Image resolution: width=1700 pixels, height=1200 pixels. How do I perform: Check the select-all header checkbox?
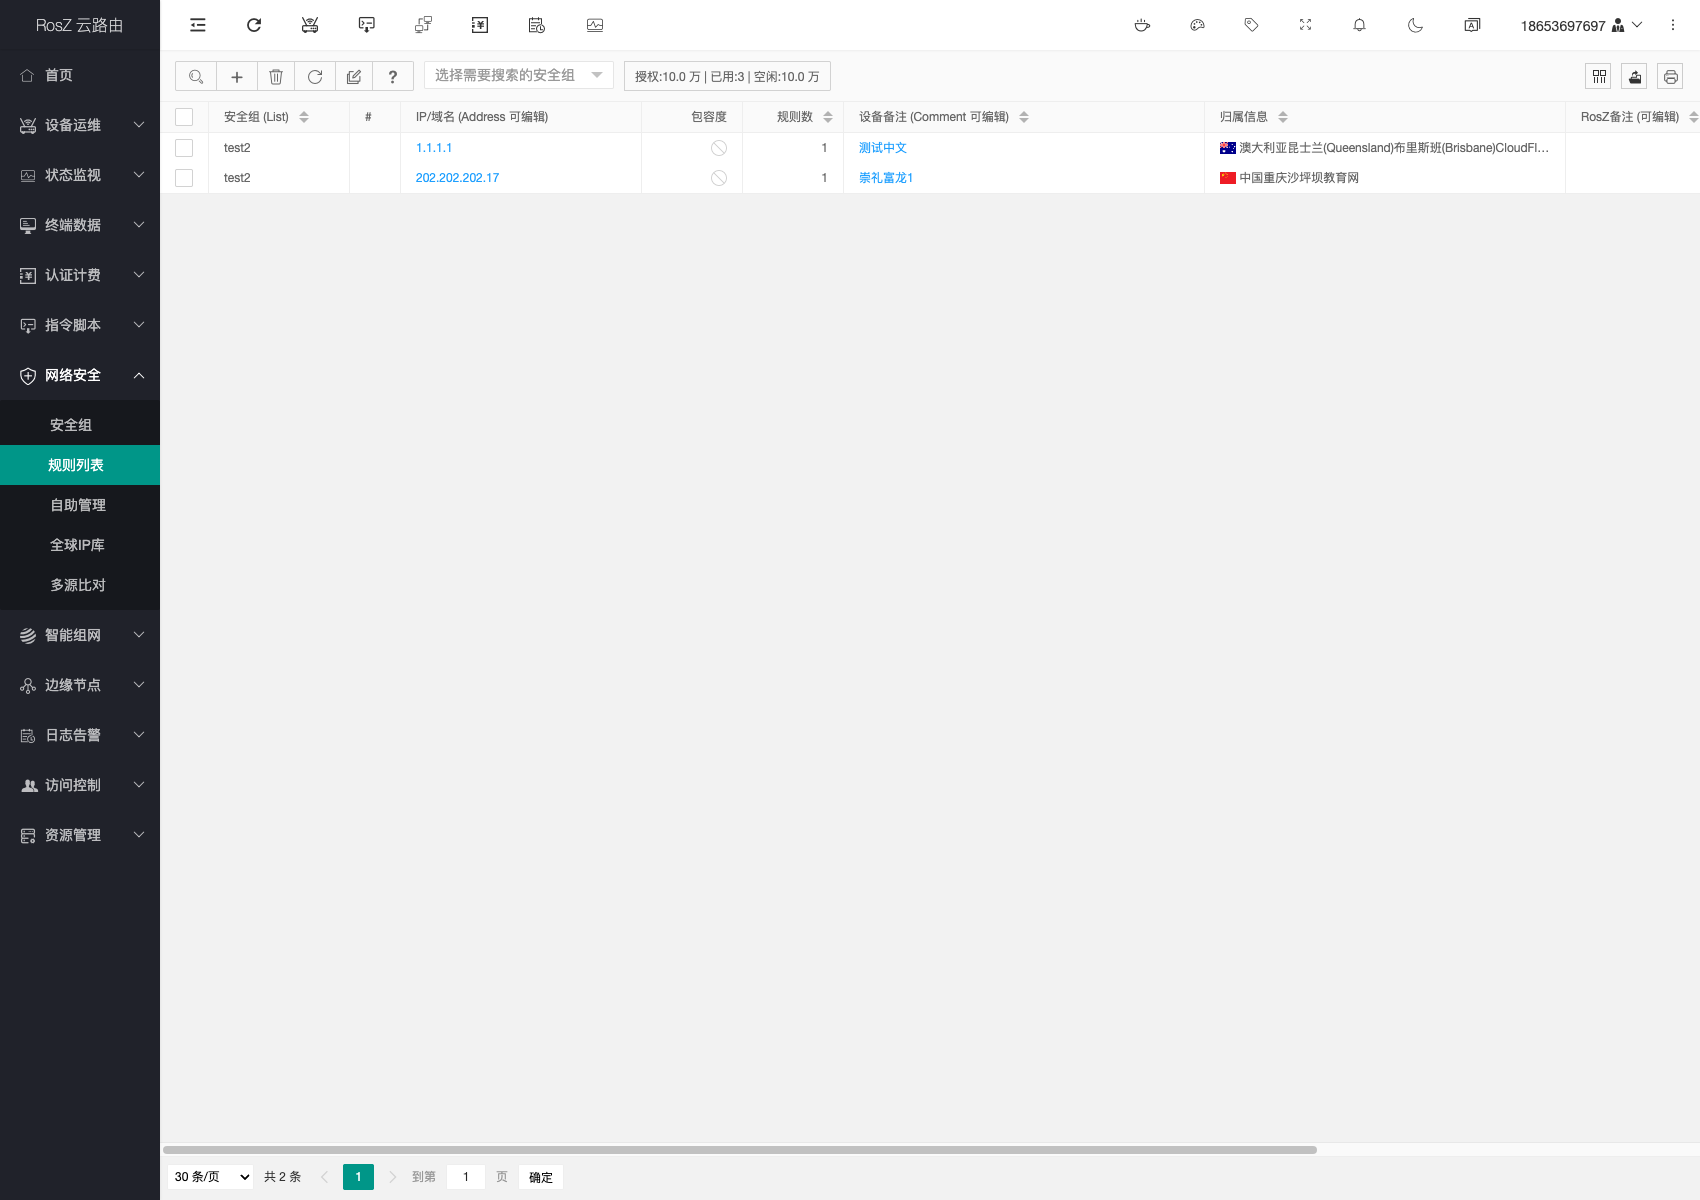click(184, 117)
